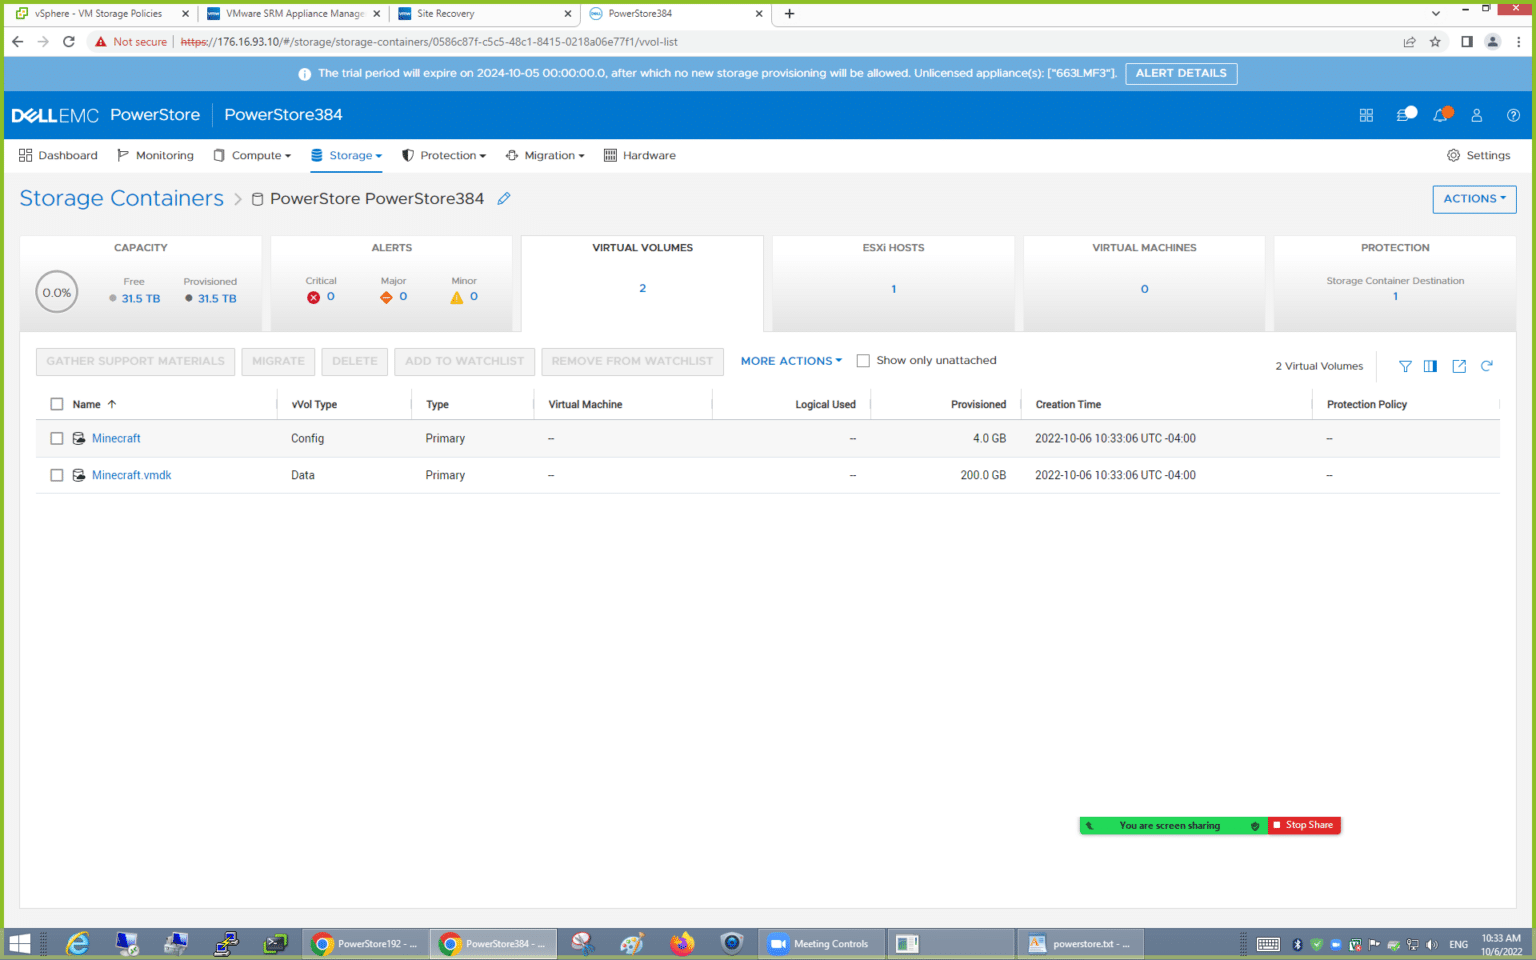Open the VIRTUAL MACHINES card
The height and width of the screenshot is (960, 1536).
(x=1144, y=283)
